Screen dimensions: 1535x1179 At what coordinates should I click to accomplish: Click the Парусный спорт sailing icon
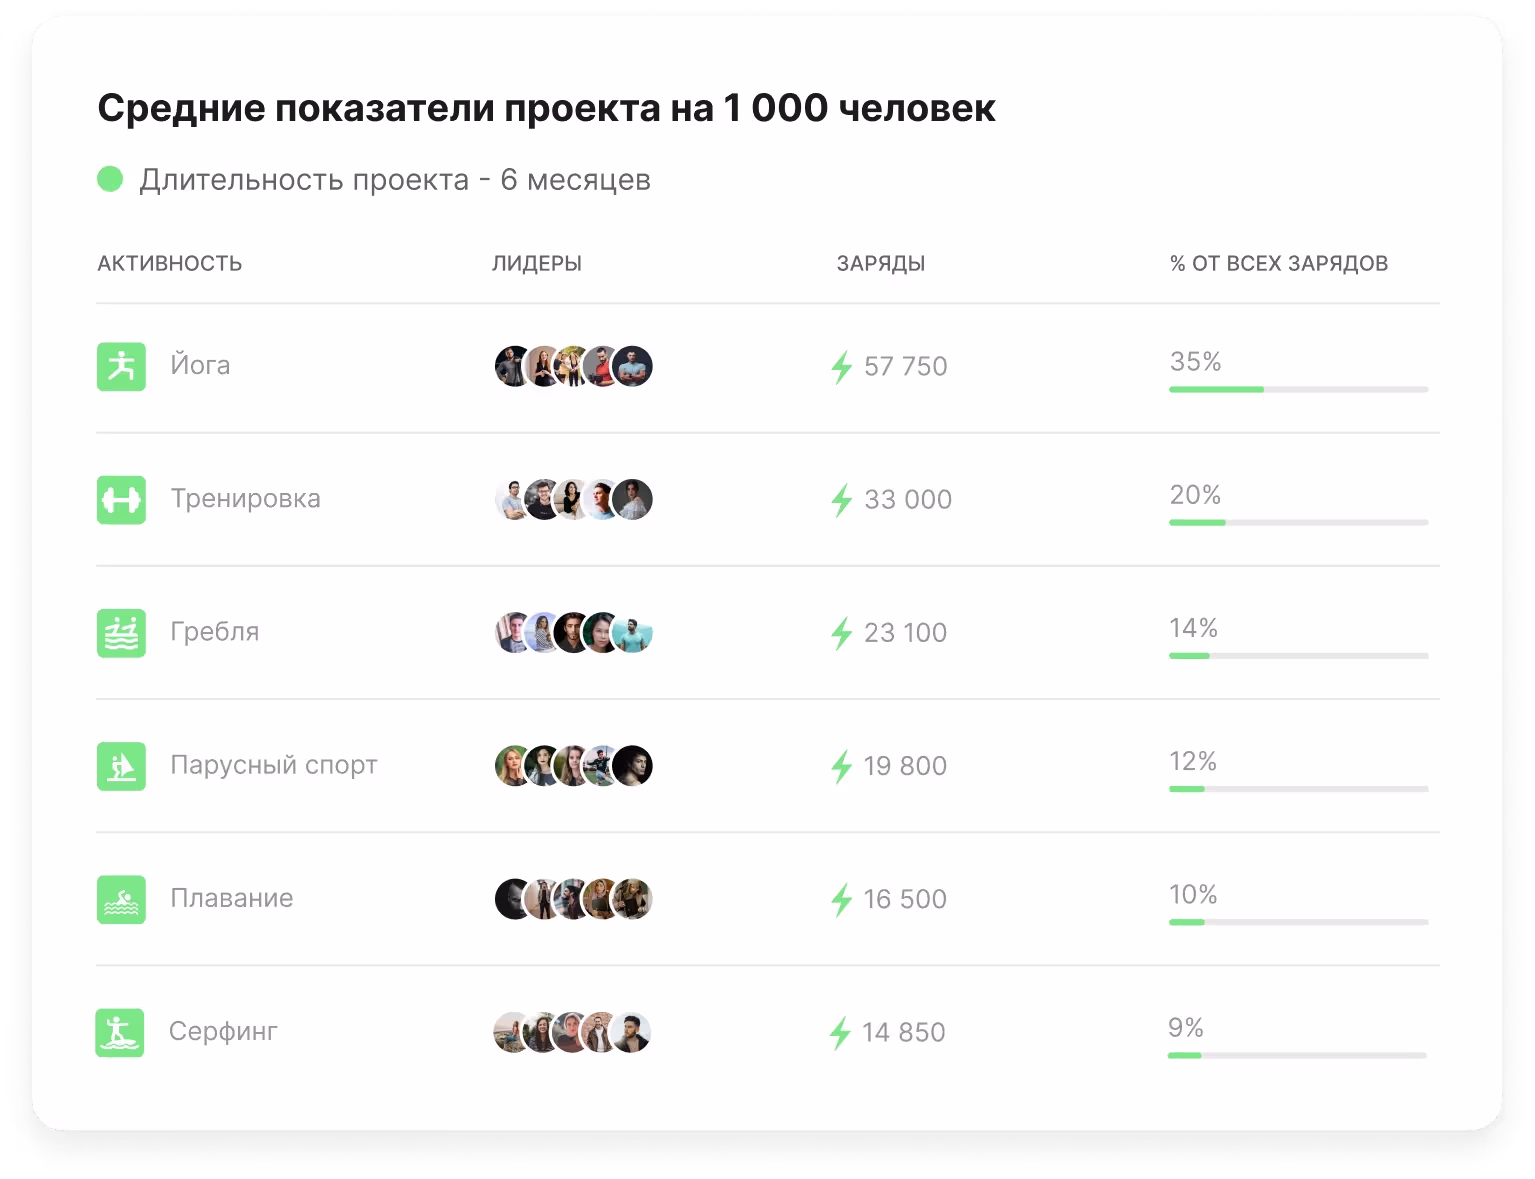coord(121,766)
